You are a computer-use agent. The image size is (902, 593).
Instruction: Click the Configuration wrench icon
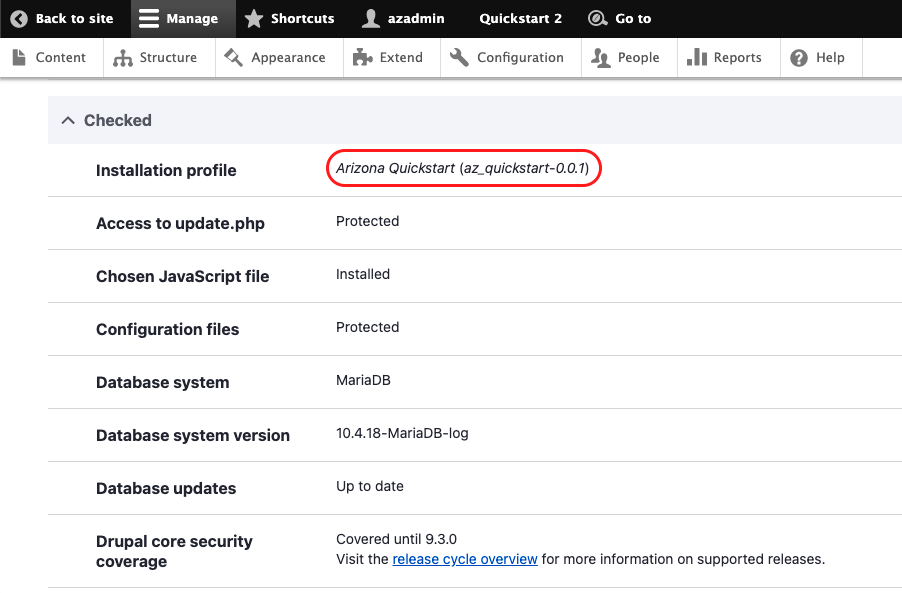459,58
